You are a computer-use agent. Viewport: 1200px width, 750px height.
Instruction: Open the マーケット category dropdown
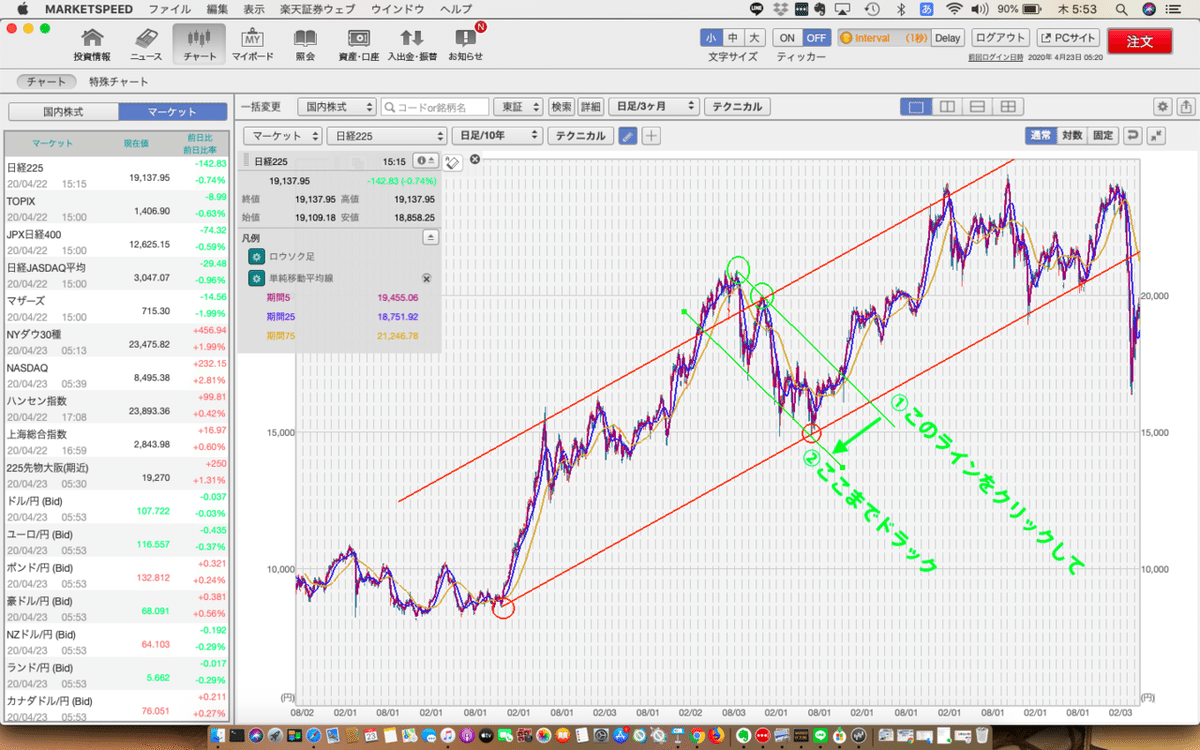click(x=284, y=136)
